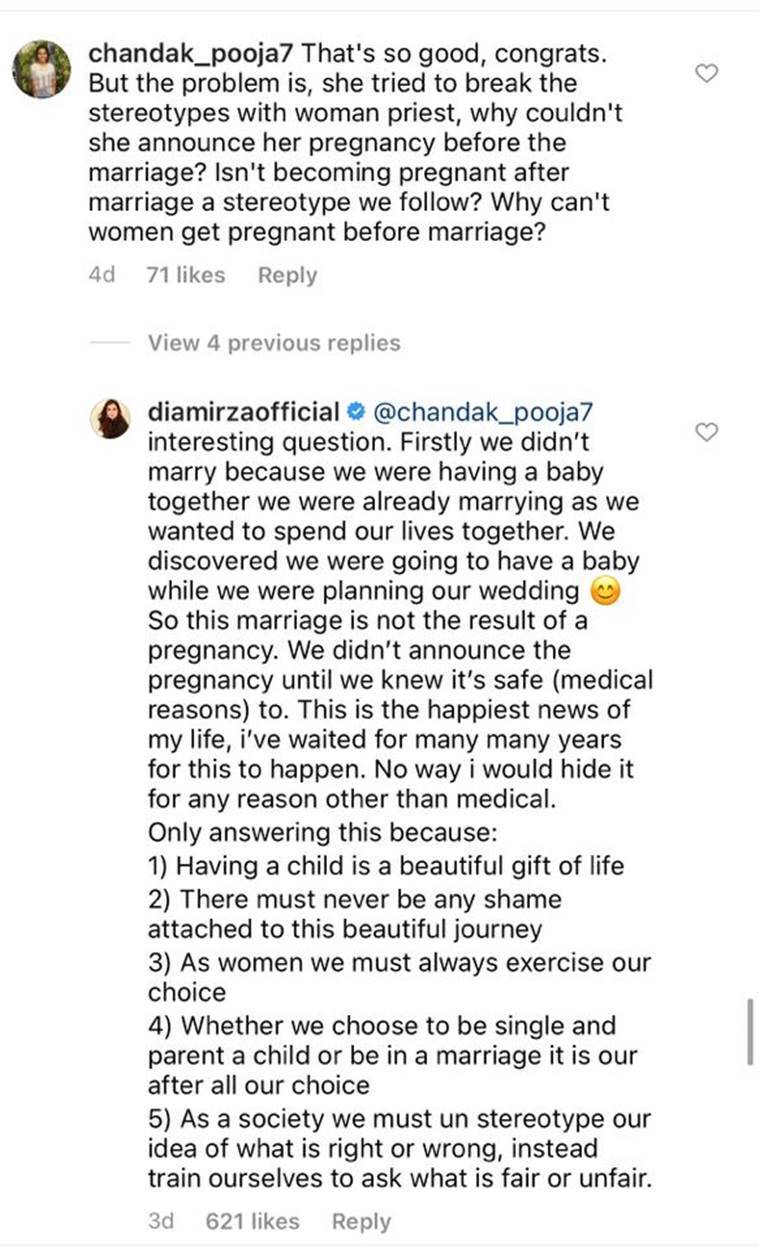Click the scrollbar thumb on the right edge
The image size is (759, 1247).
click(x=750, y=1030)
